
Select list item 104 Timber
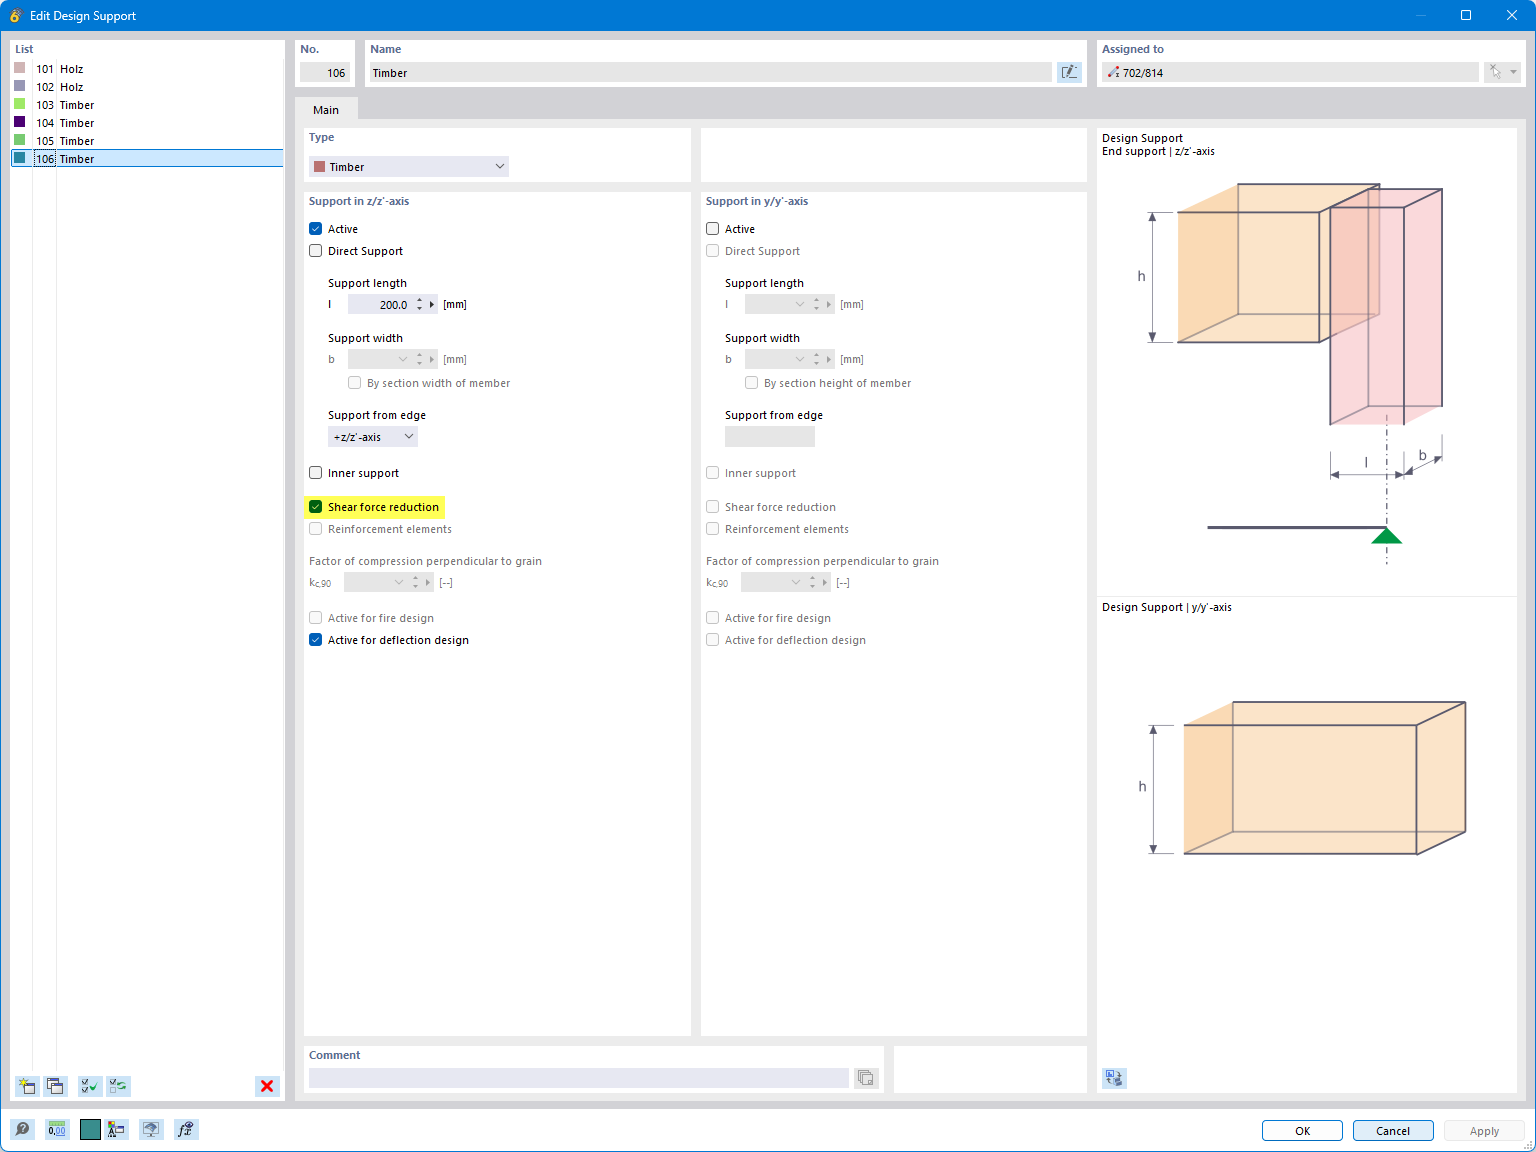(x=147, y=123)
